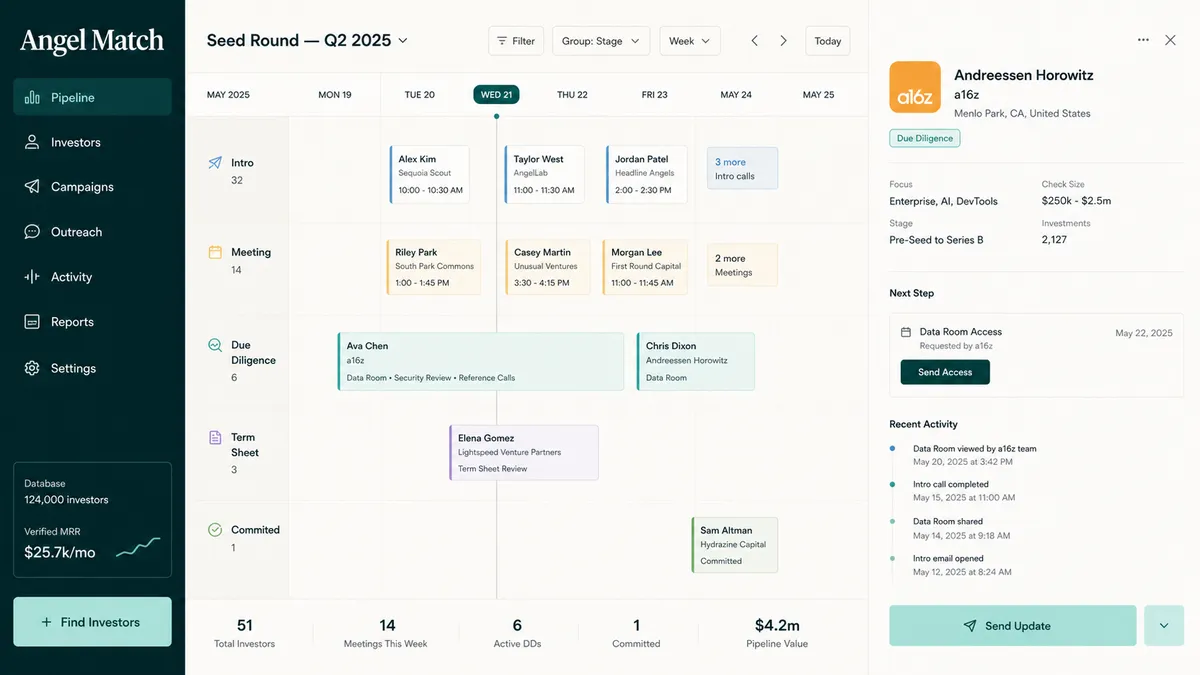Jump to Today
1200x675 pixels.
click(x=828, y=41)
